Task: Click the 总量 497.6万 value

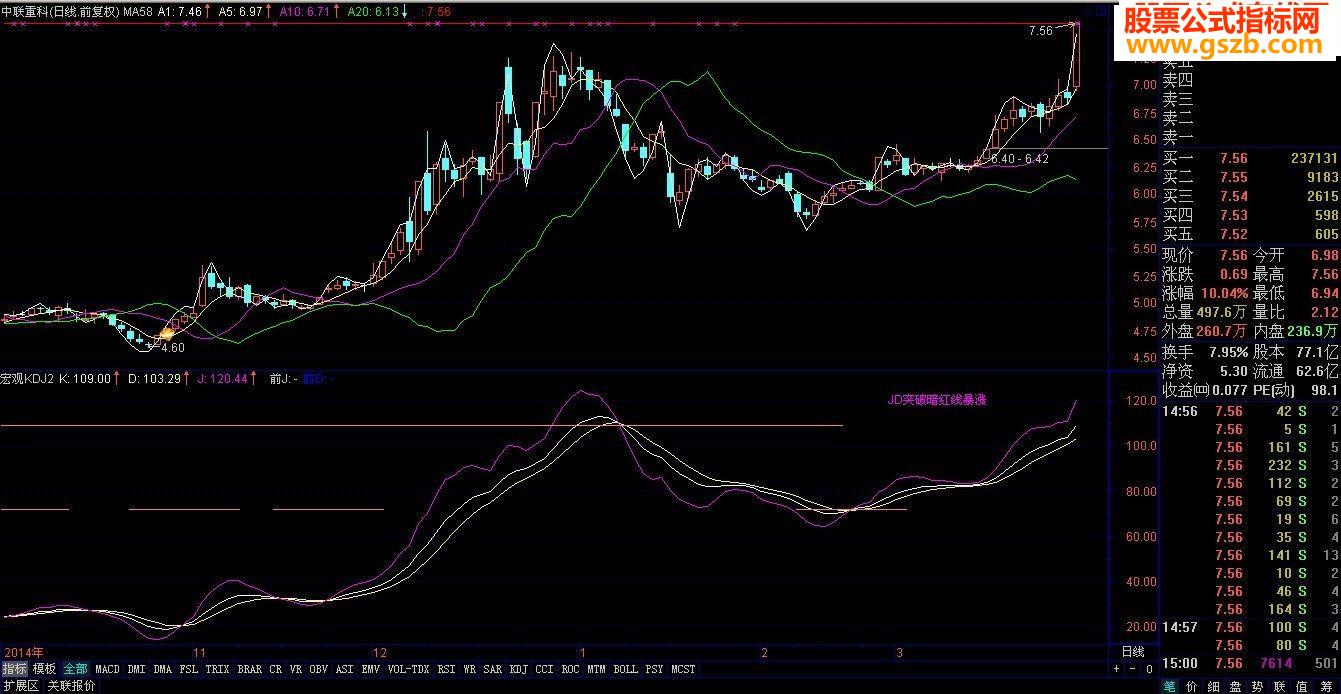Action: pos(1222,312)
